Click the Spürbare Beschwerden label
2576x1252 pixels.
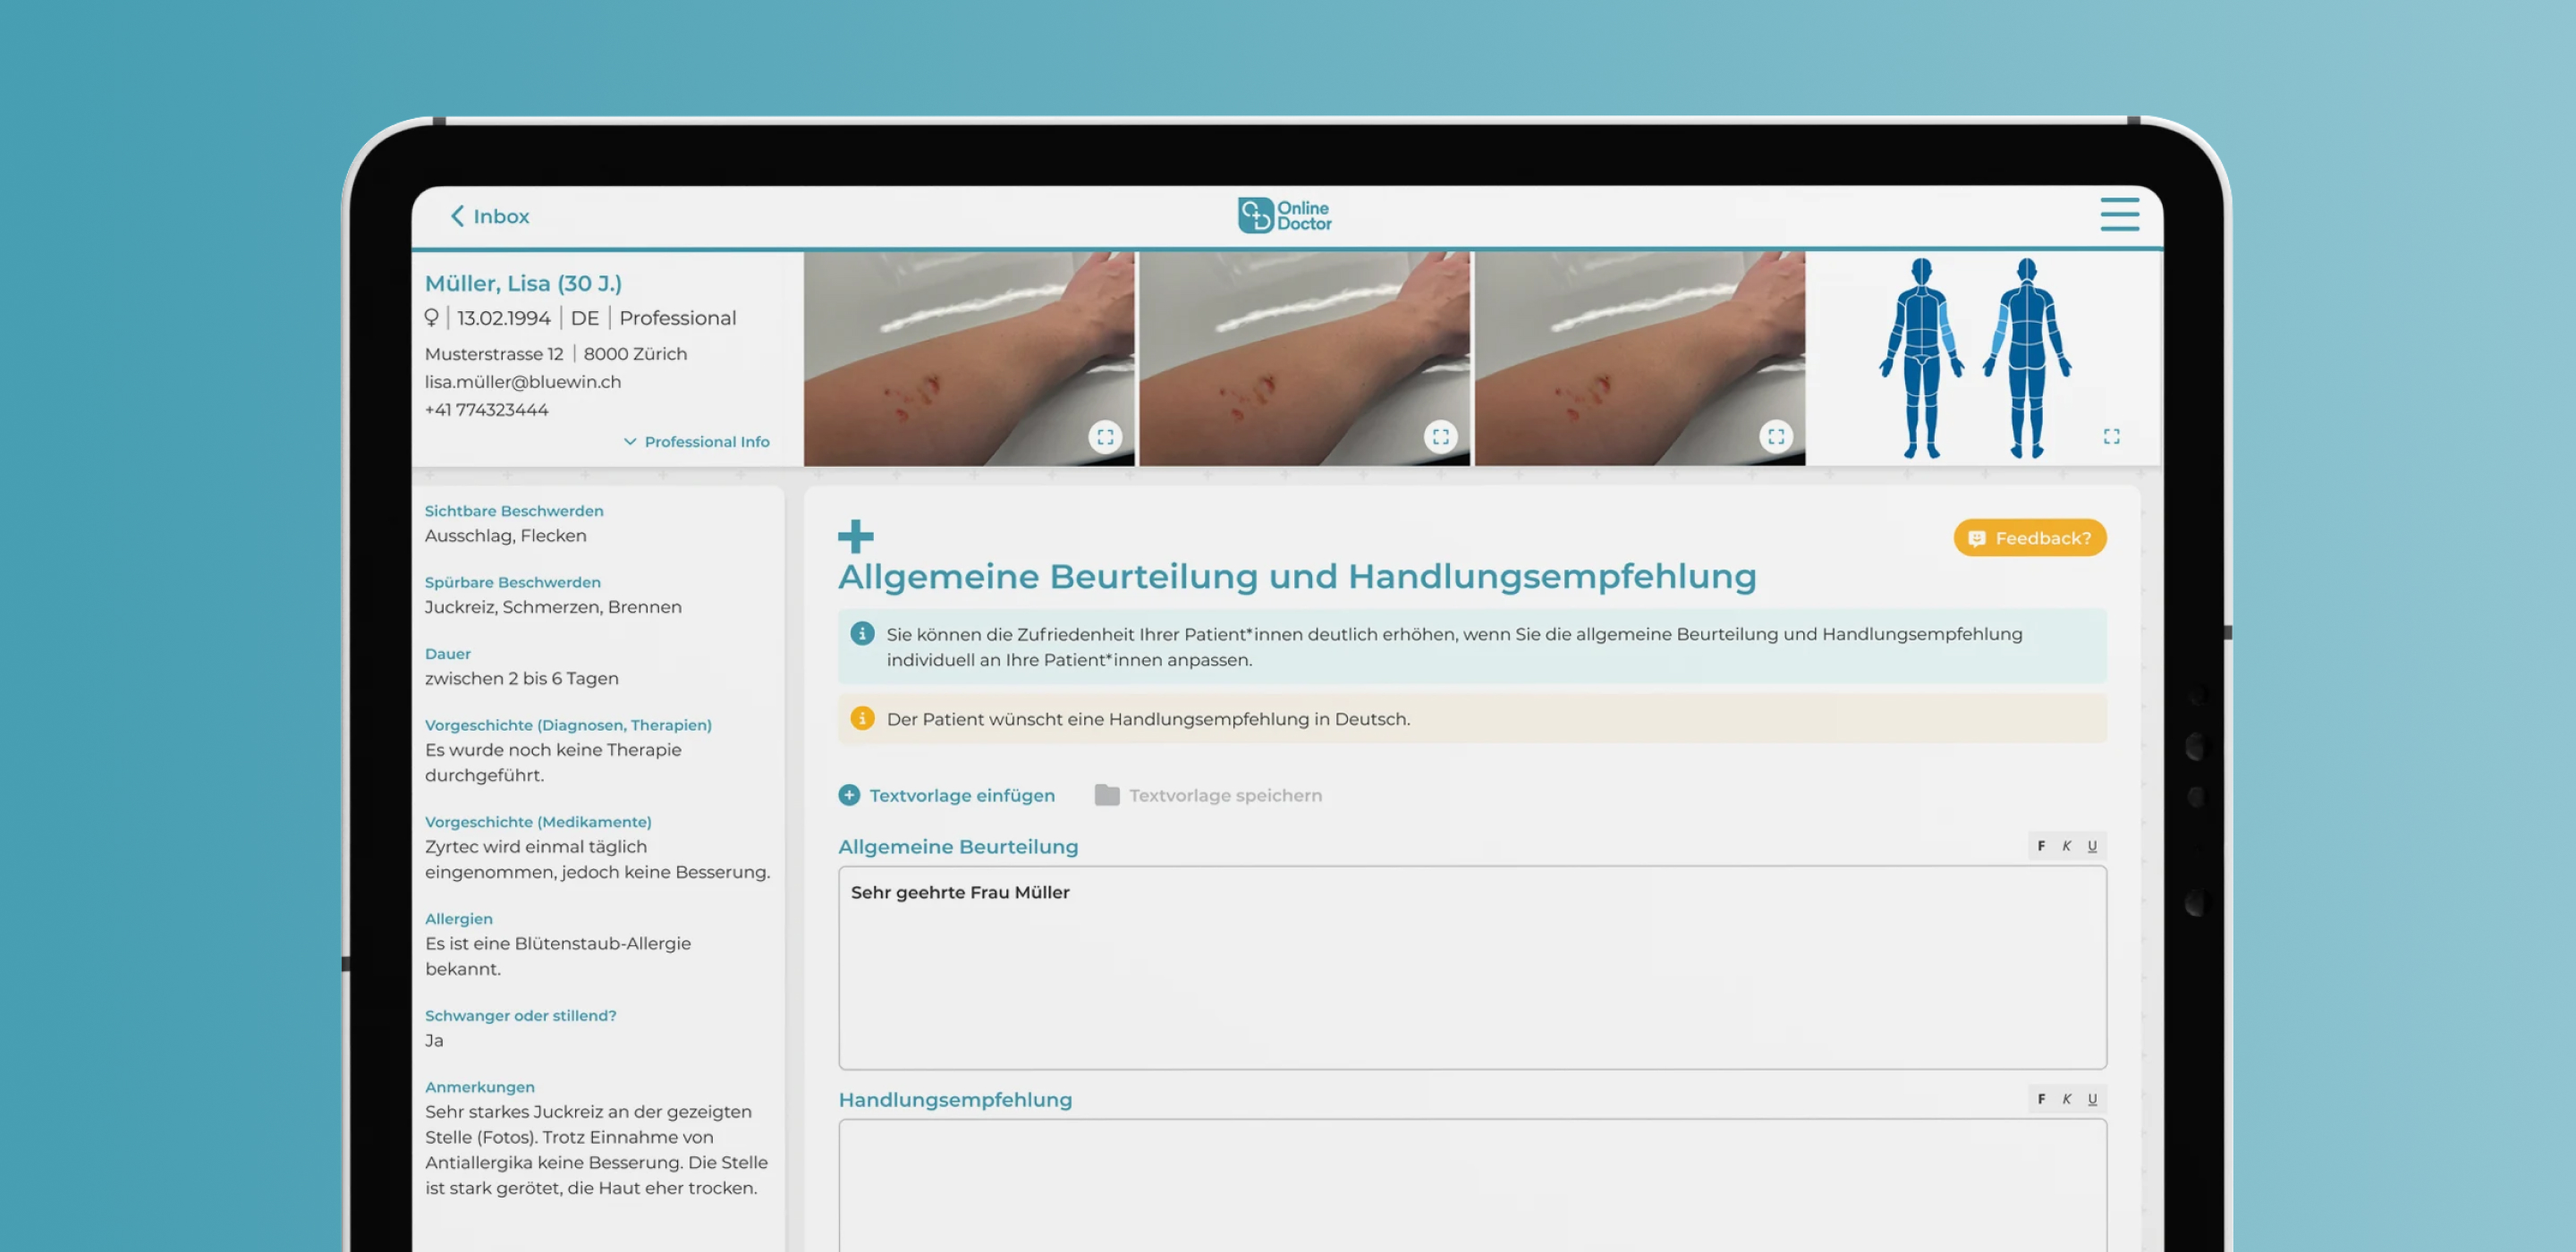(x=513, y=582)
